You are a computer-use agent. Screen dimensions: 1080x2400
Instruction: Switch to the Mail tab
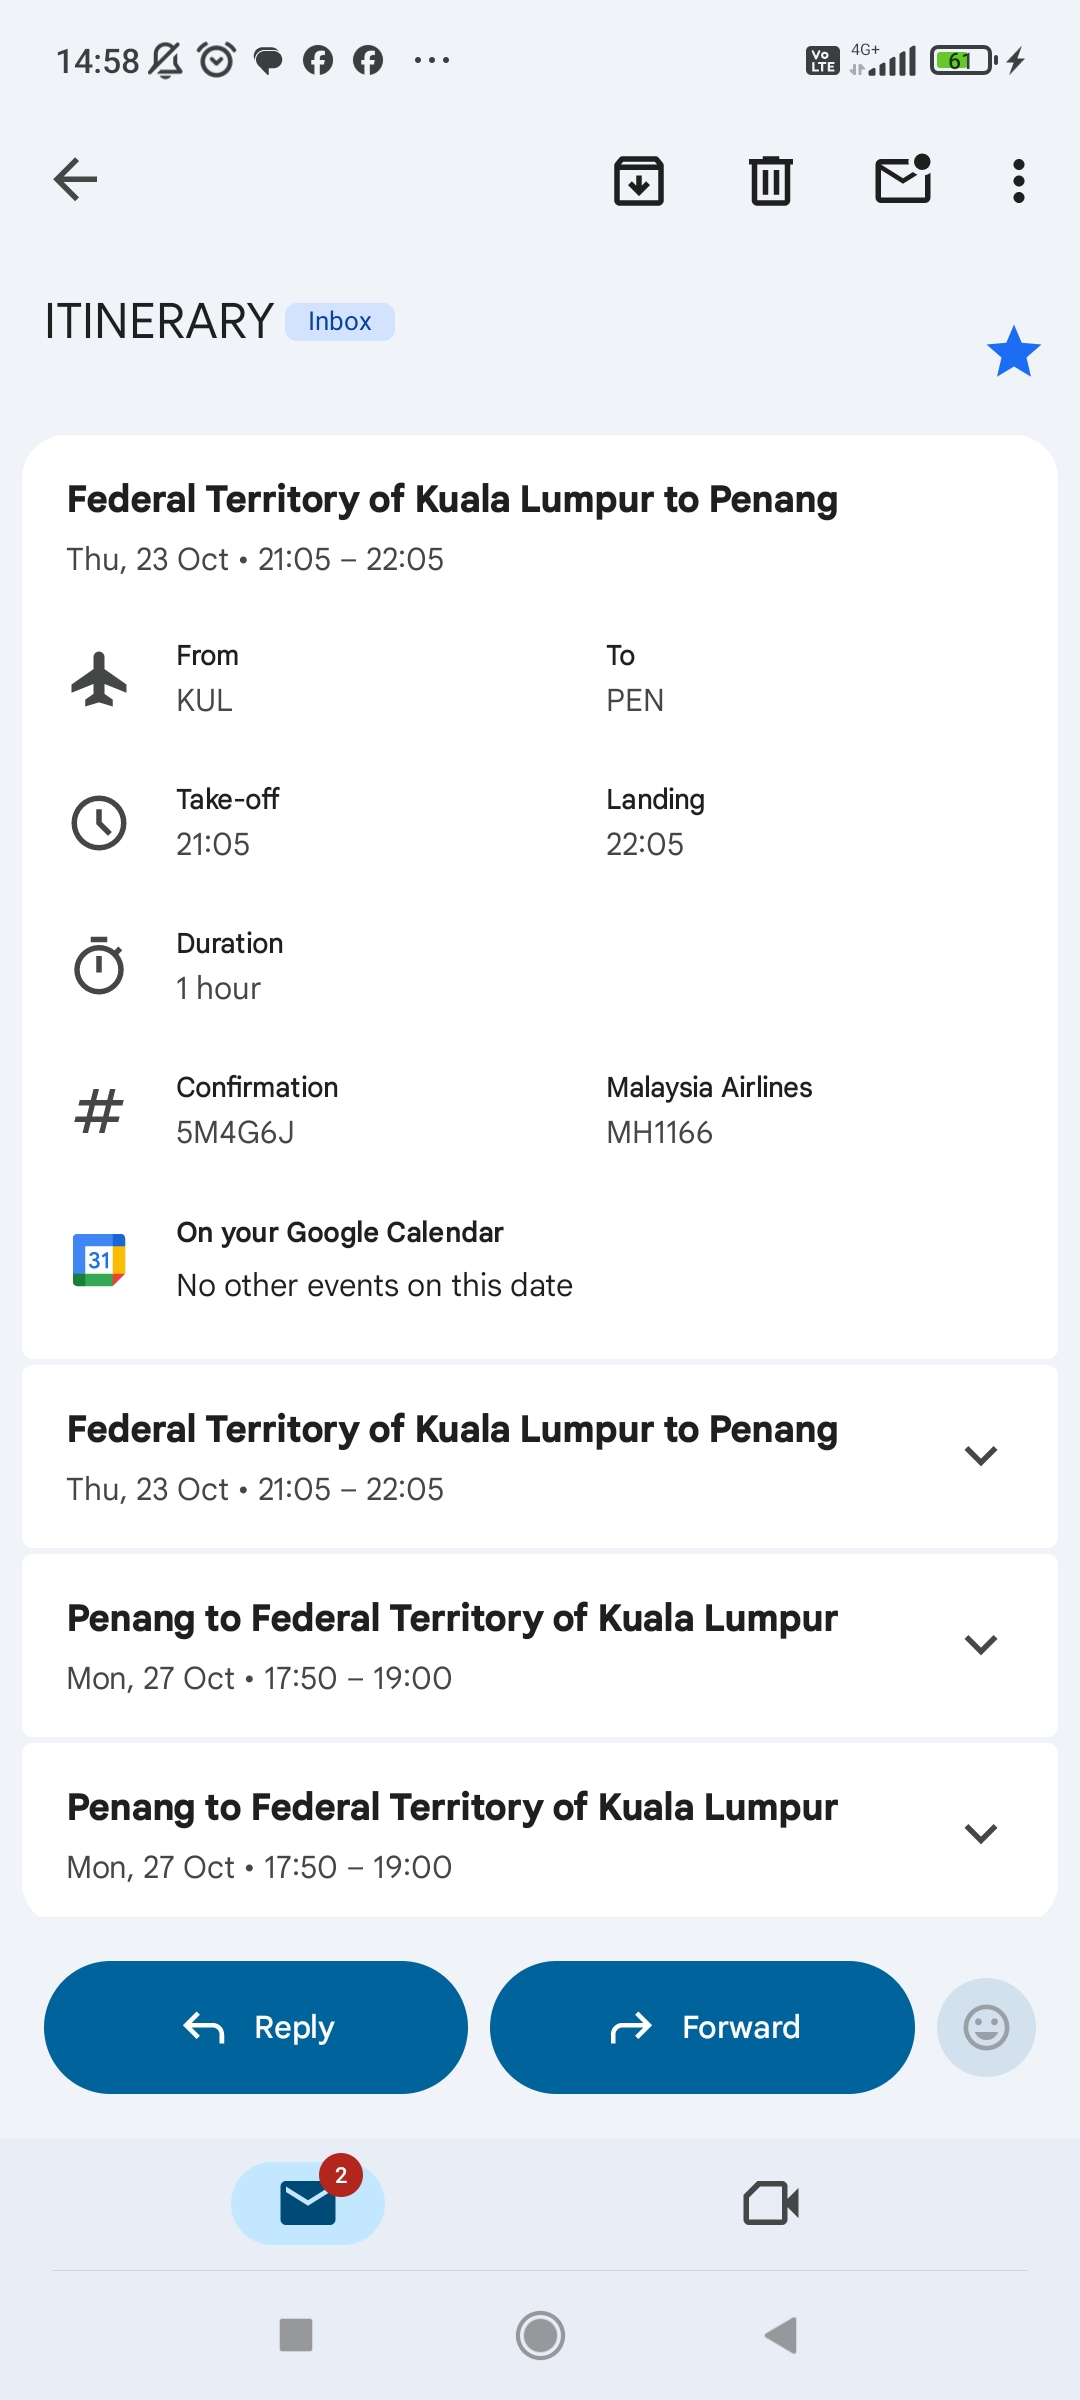(x=308, y=2203)
